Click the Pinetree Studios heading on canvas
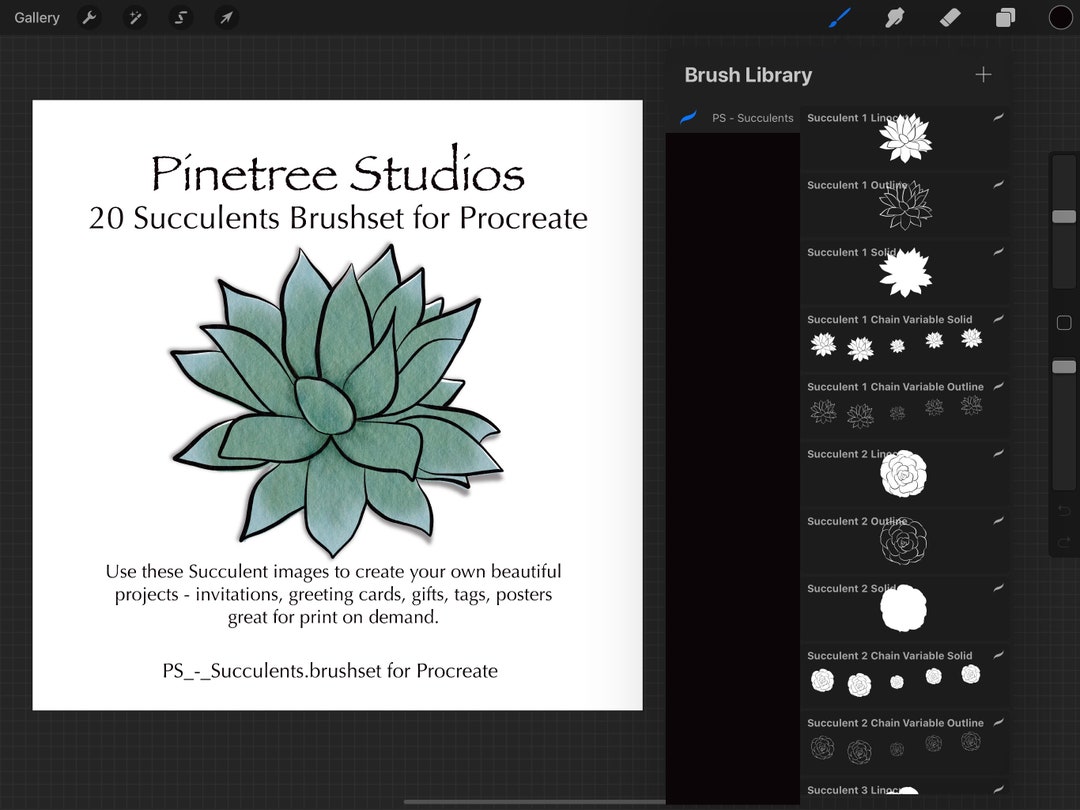This screenshot has width=1080, height=810. point(338,169)
